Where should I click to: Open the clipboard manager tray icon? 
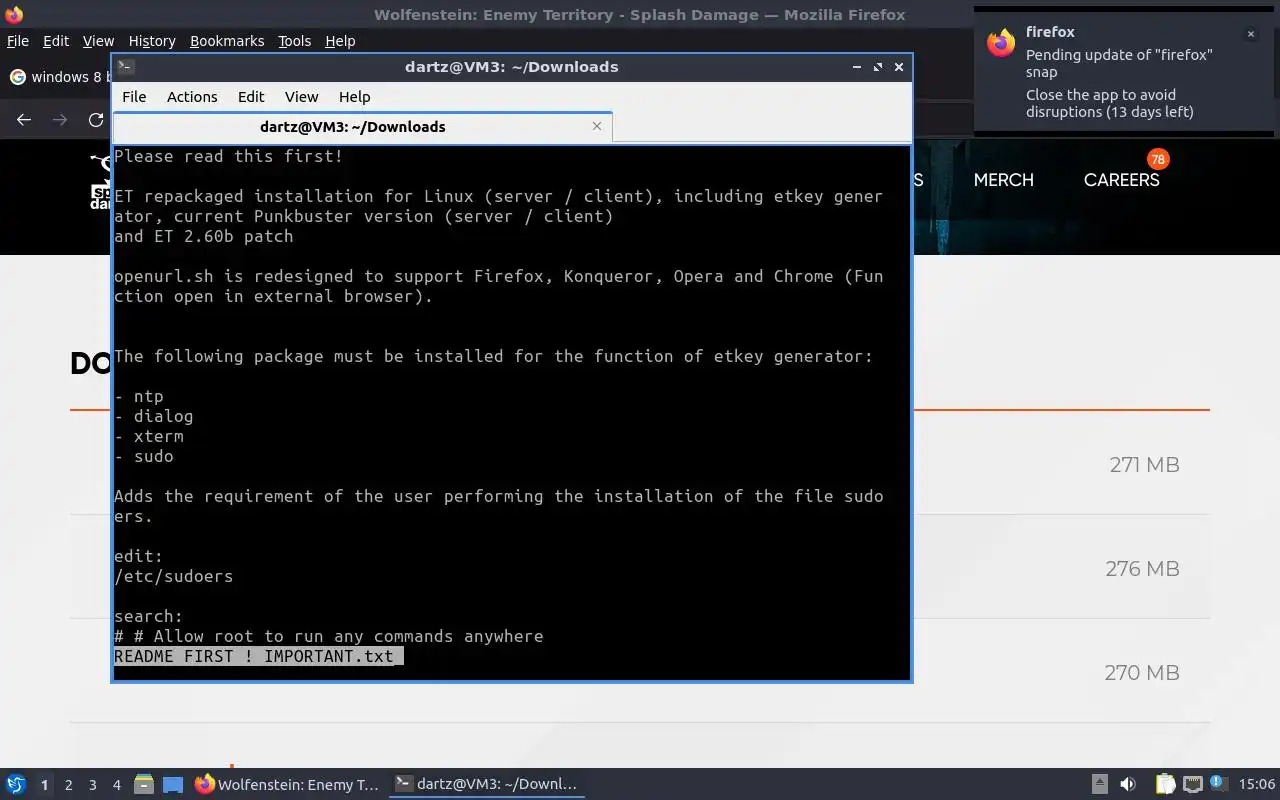coord(1165,785)
